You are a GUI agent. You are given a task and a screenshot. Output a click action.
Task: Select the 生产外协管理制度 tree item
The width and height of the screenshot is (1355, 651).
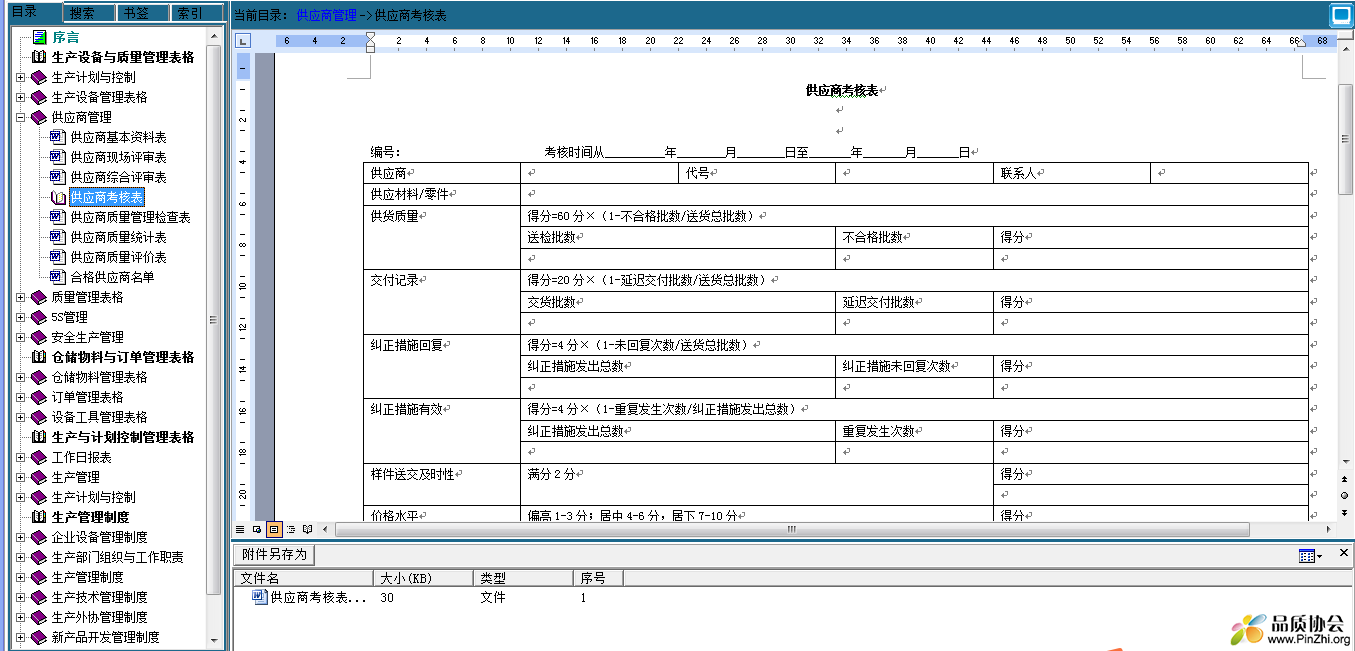(99, 617)
